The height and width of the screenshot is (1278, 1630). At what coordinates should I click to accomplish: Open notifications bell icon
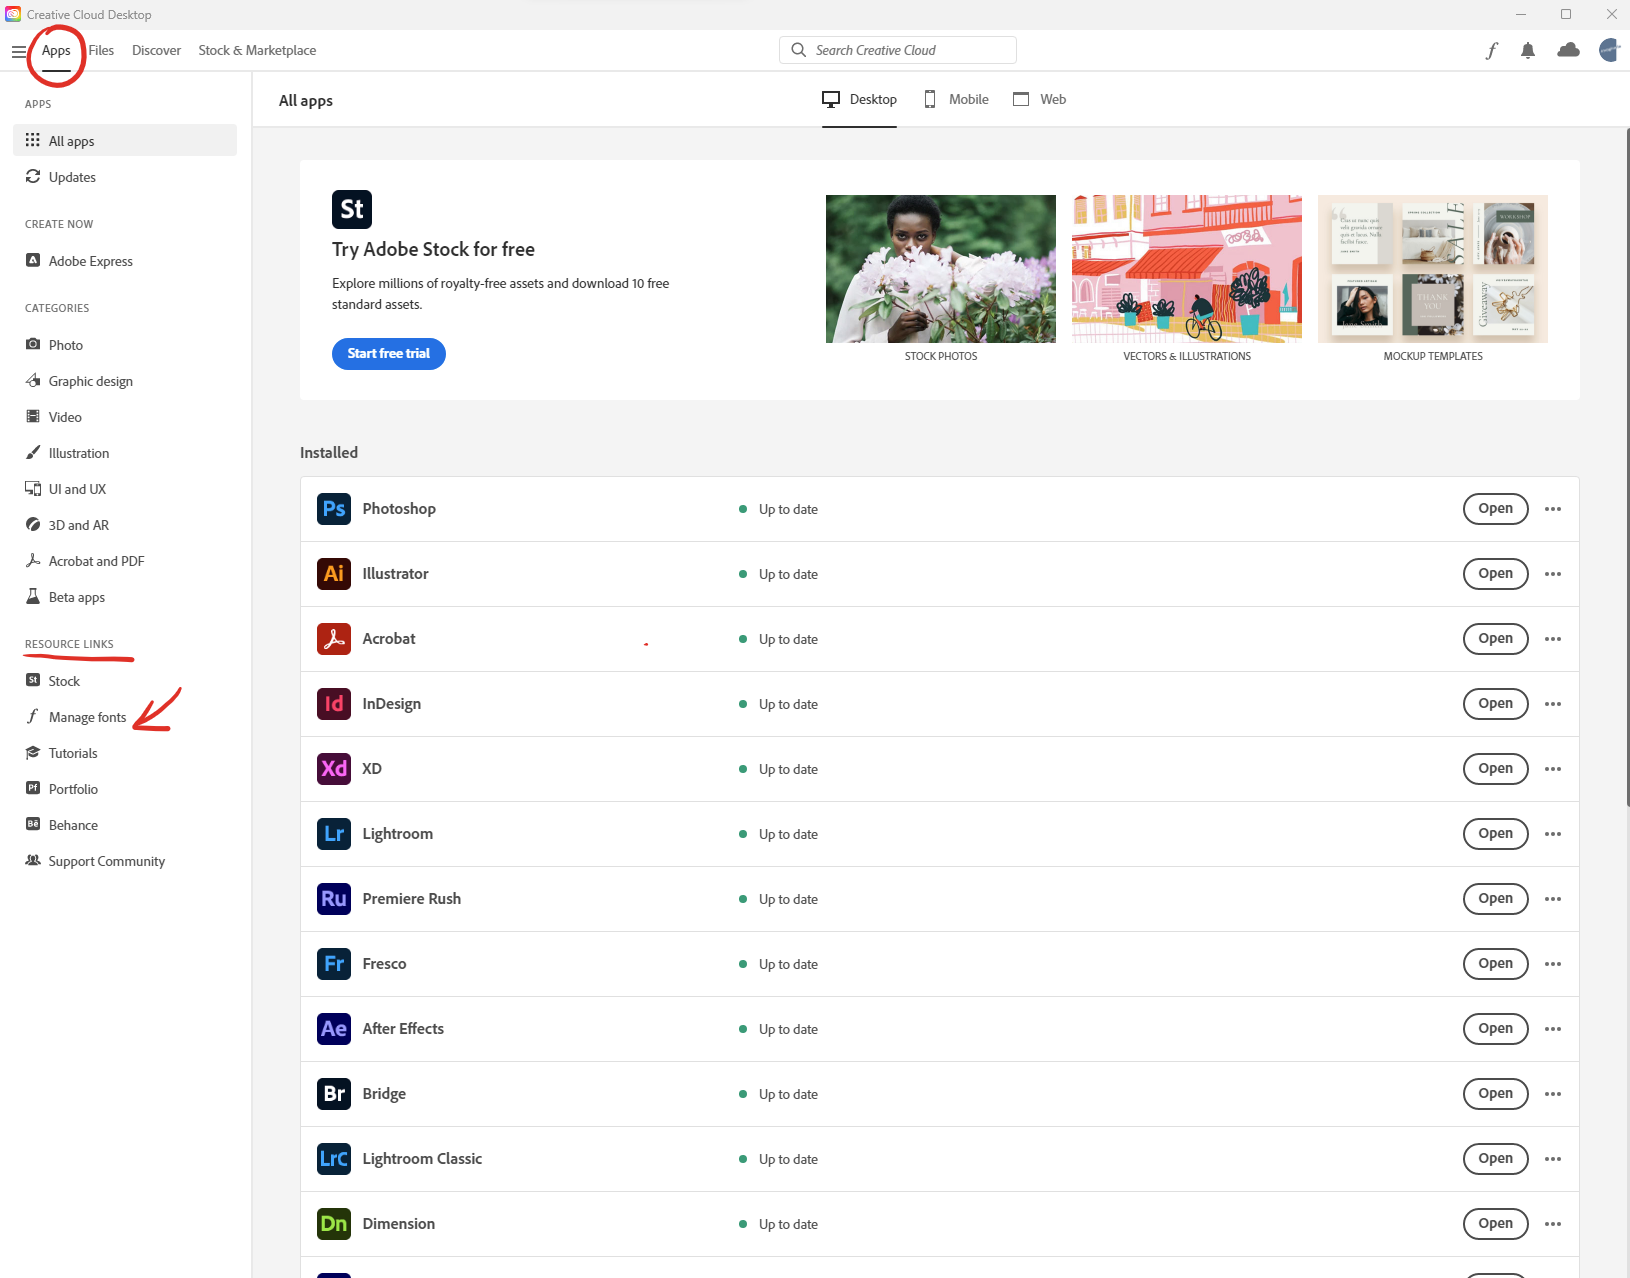pos(1528,50)
